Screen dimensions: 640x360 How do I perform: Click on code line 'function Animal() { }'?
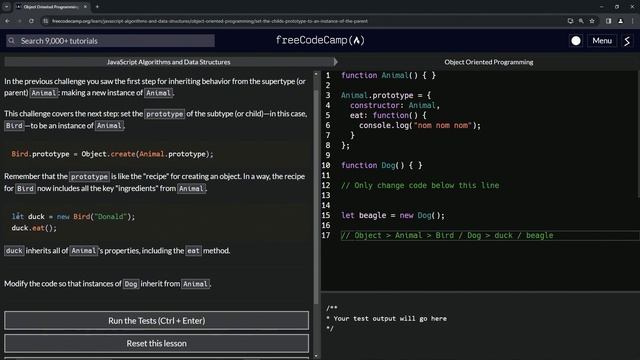tap(388, 75)
